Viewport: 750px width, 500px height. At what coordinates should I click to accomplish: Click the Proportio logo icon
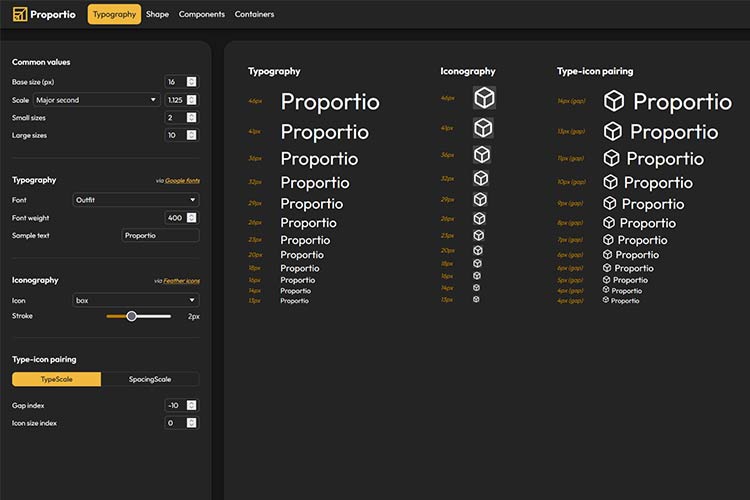coord(20,14)
